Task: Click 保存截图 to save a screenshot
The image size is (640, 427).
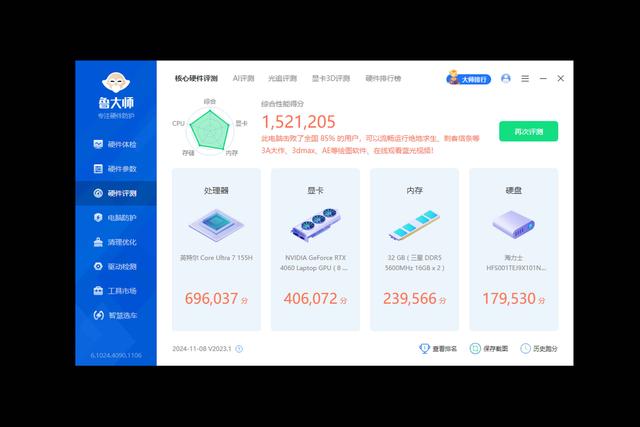Action: coord(489,349)
